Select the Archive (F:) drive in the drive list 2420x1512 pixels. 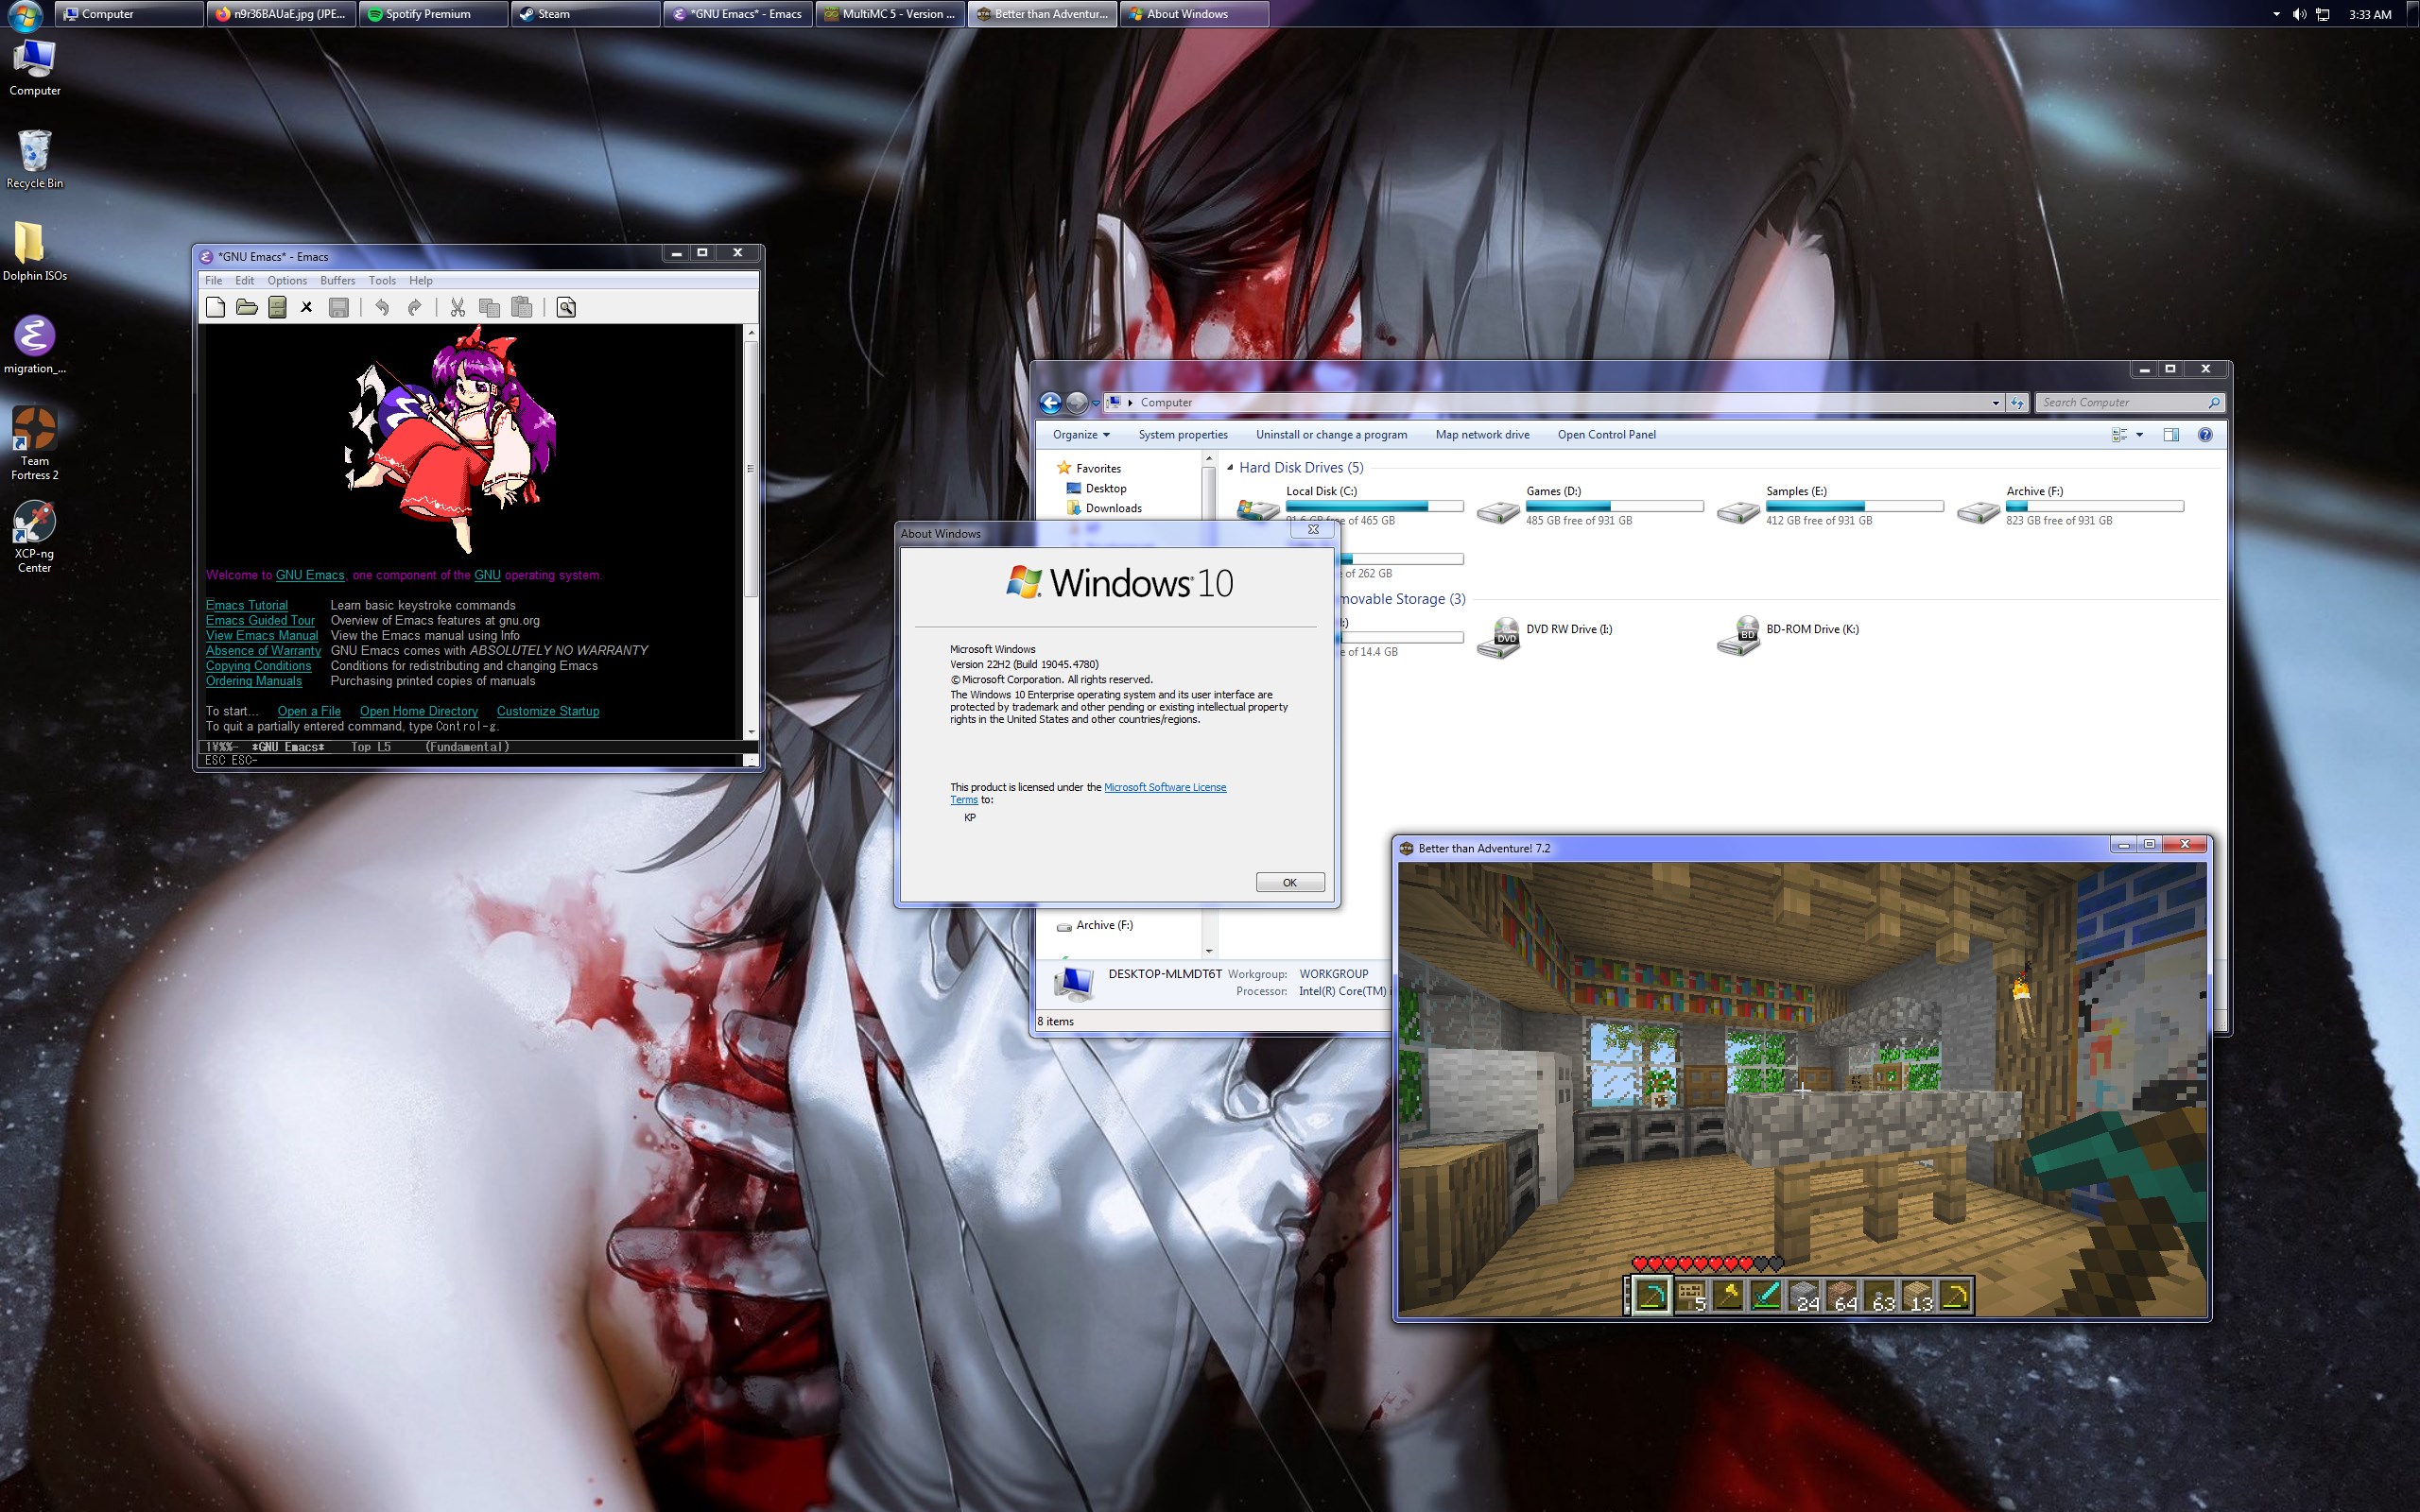pos(2069,506)
